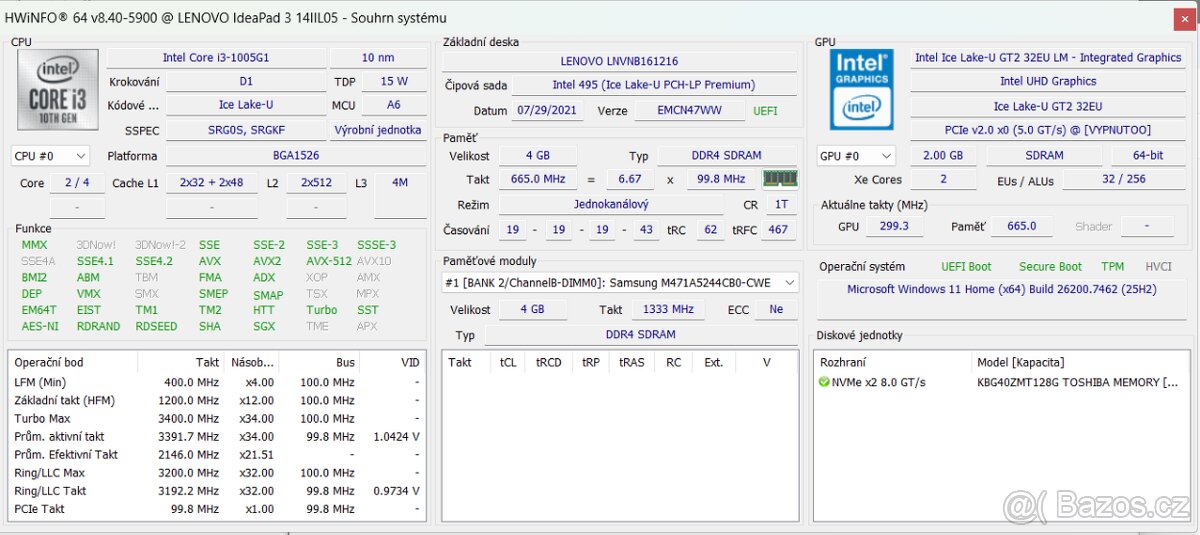Click the Microsoft Windows 11 Home field
This screenshot has height=535, width=1200.
click(x=1002, y=290)
